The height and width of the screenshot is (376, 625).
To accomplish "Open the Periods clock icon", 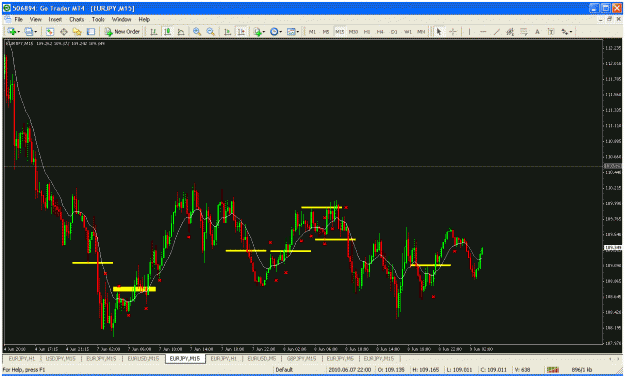I will (274, 31).
